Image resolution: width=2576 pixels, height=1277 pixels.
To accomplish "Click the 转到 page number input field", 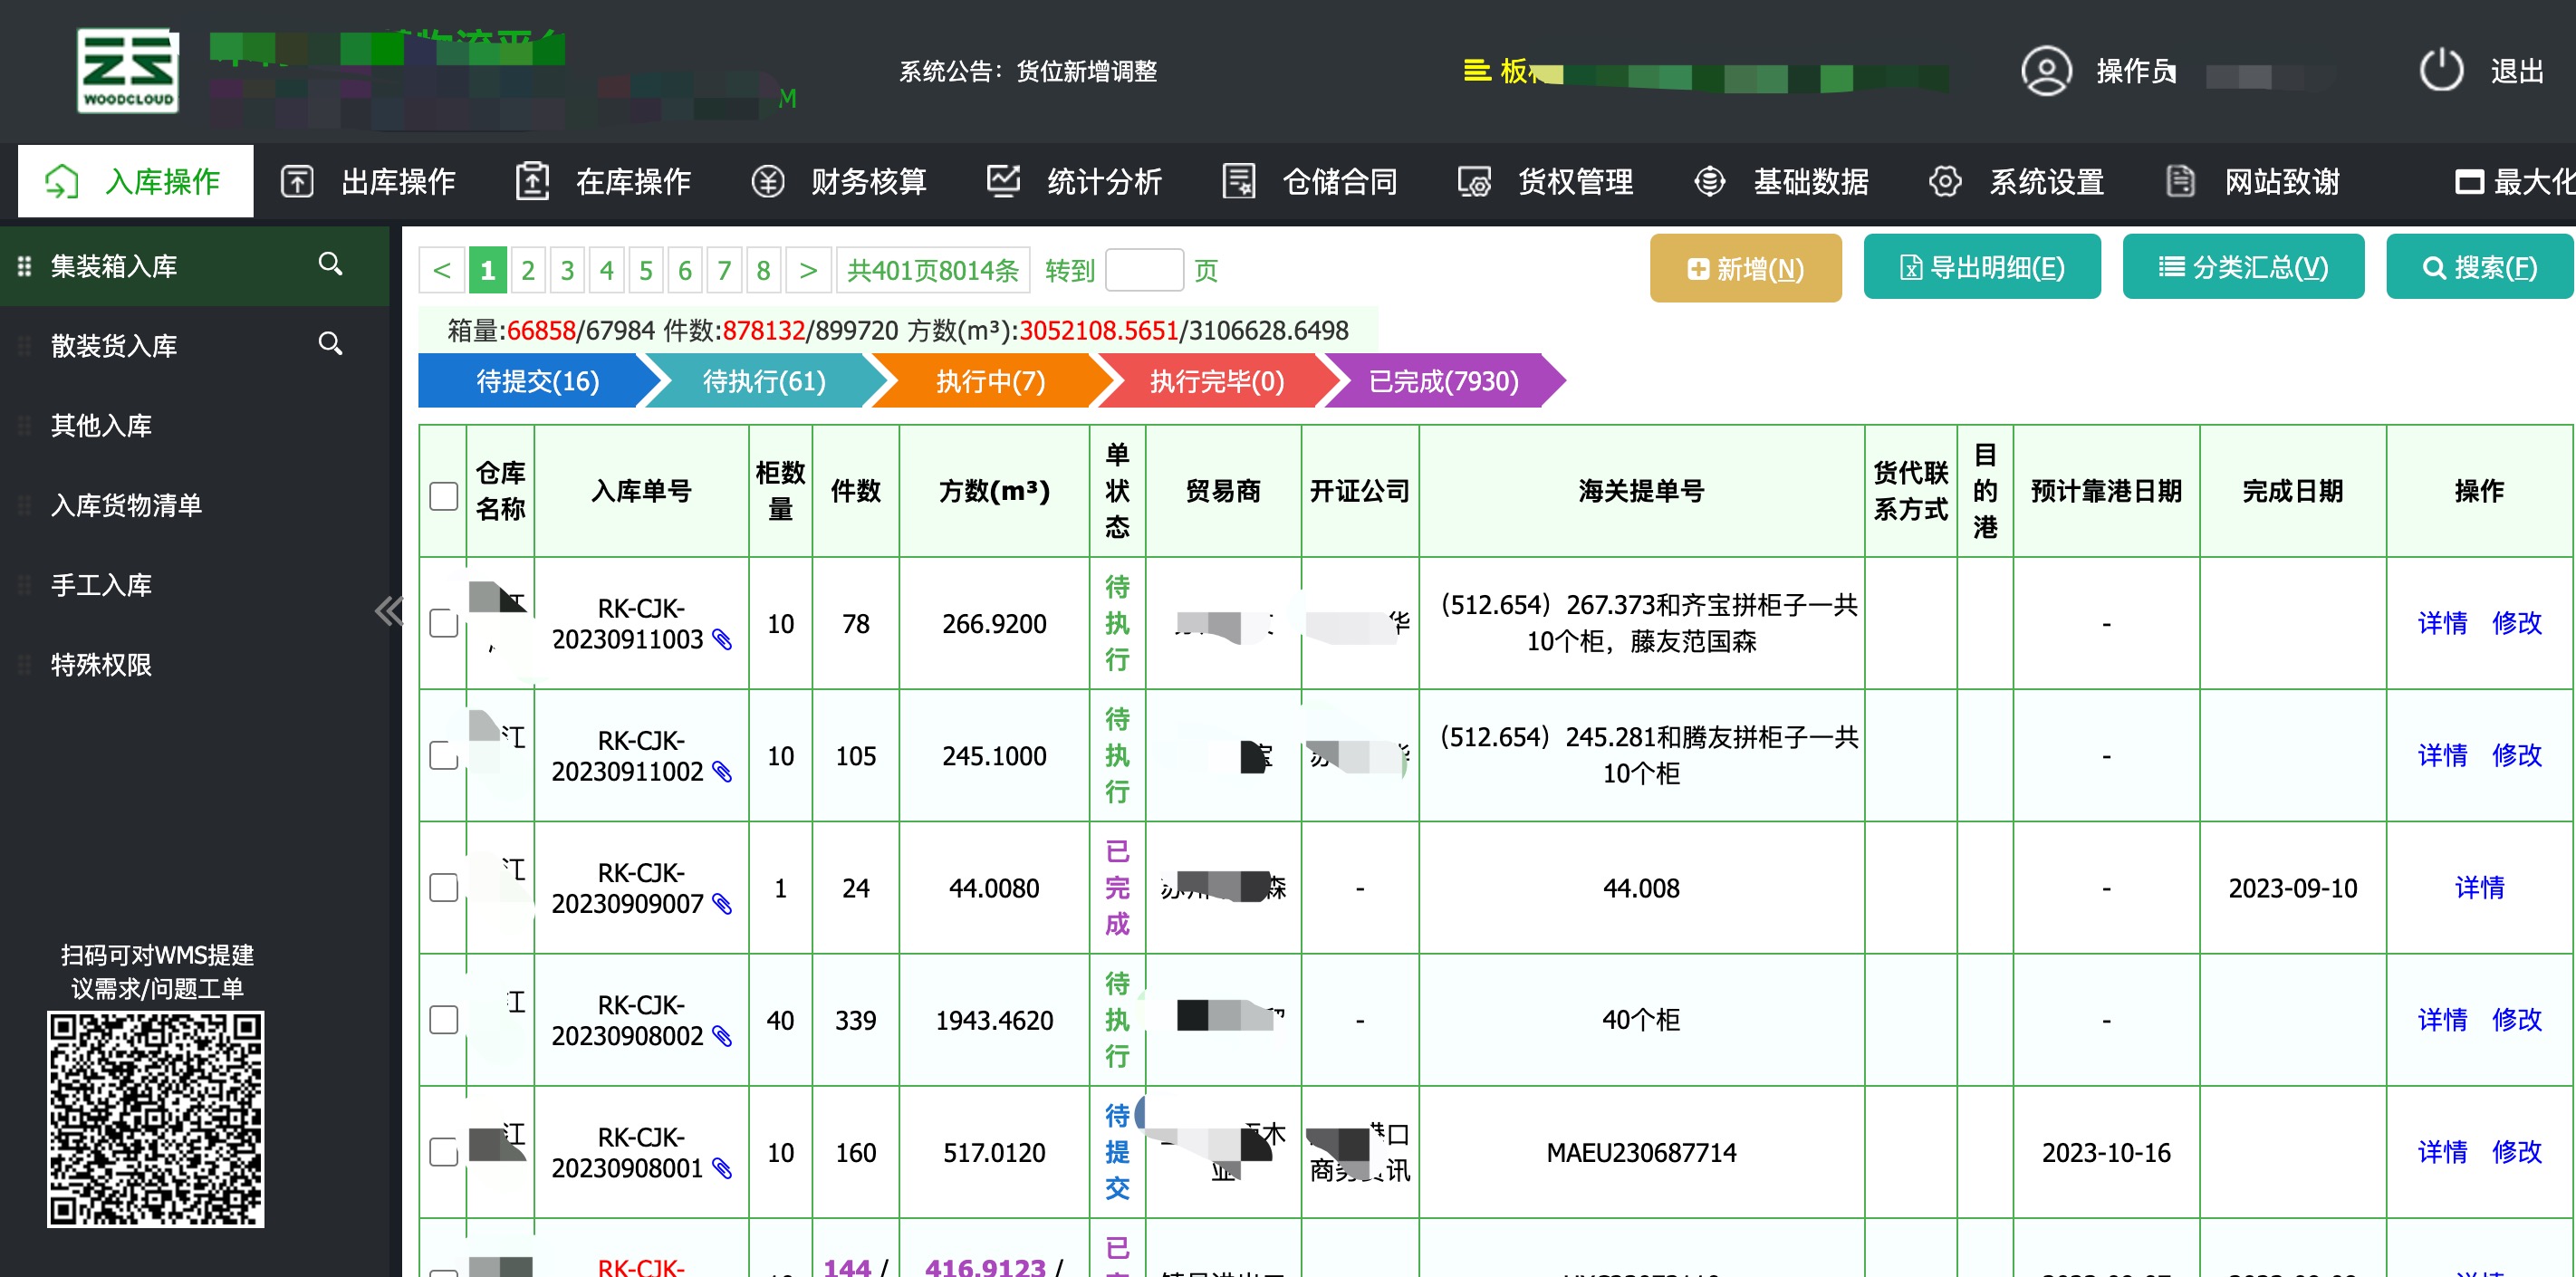I will pyautogui.click(x=1144, y=270).
